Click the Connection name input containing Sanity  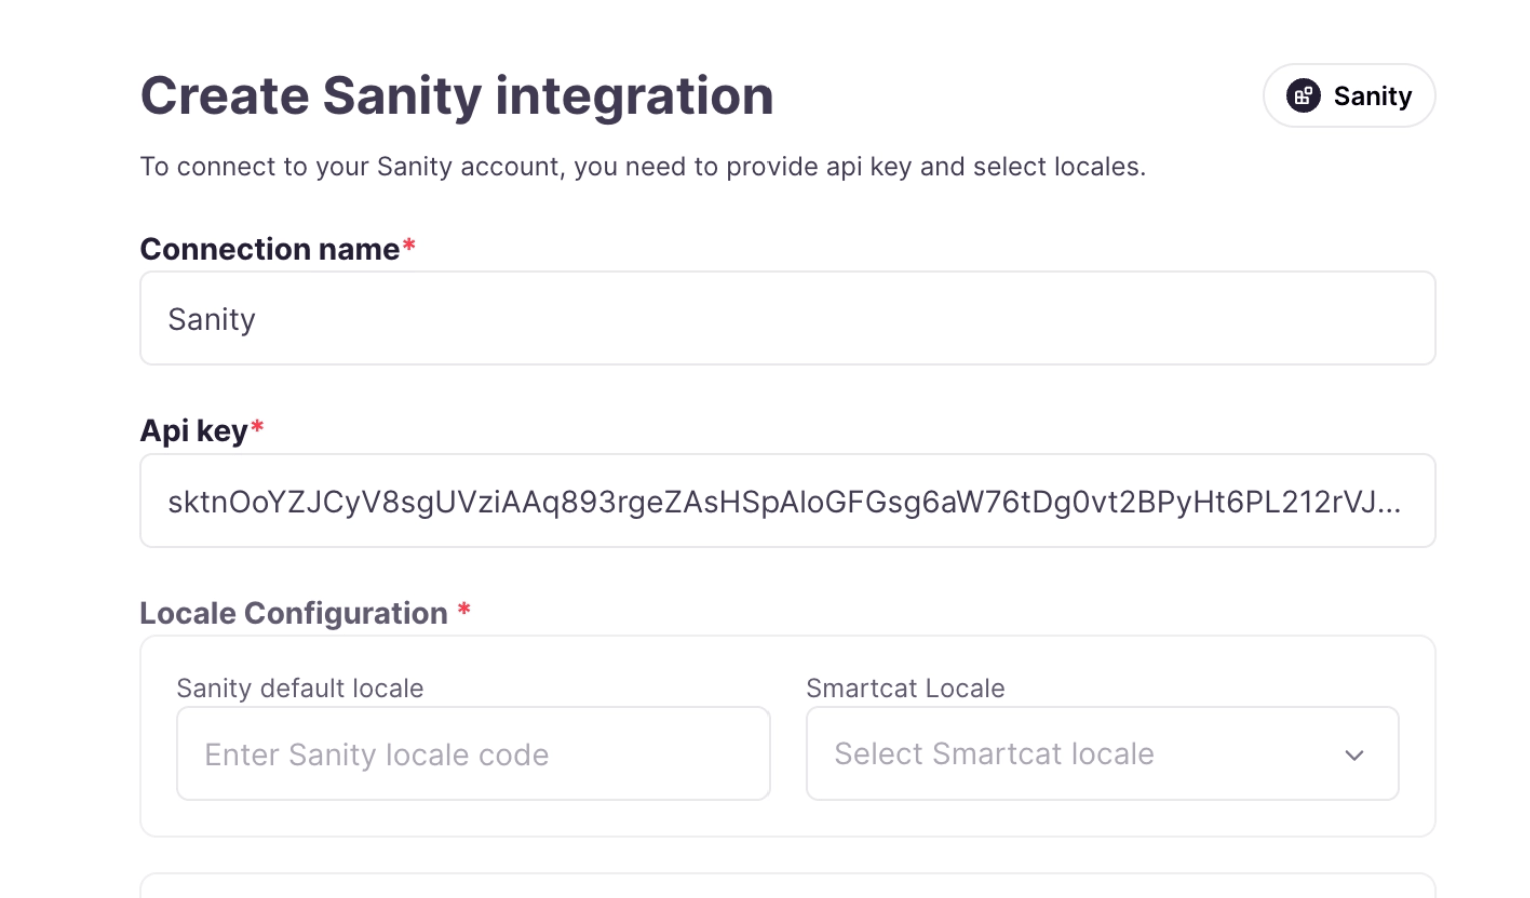[787, 318]
